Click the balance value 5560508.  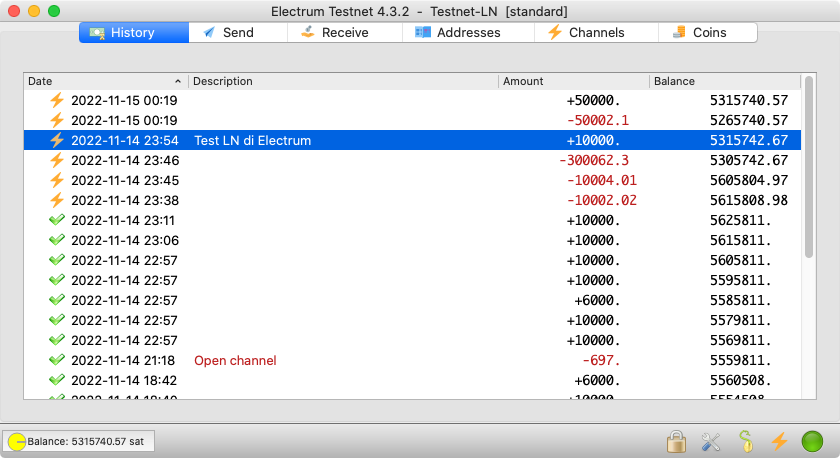740,380
